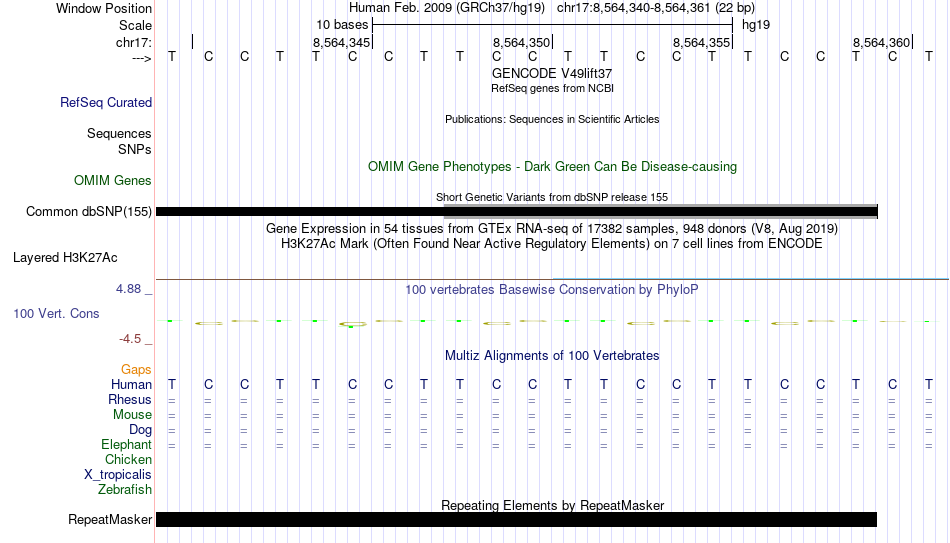Click the 8,564,360 coordinate marker

(882, 42)
